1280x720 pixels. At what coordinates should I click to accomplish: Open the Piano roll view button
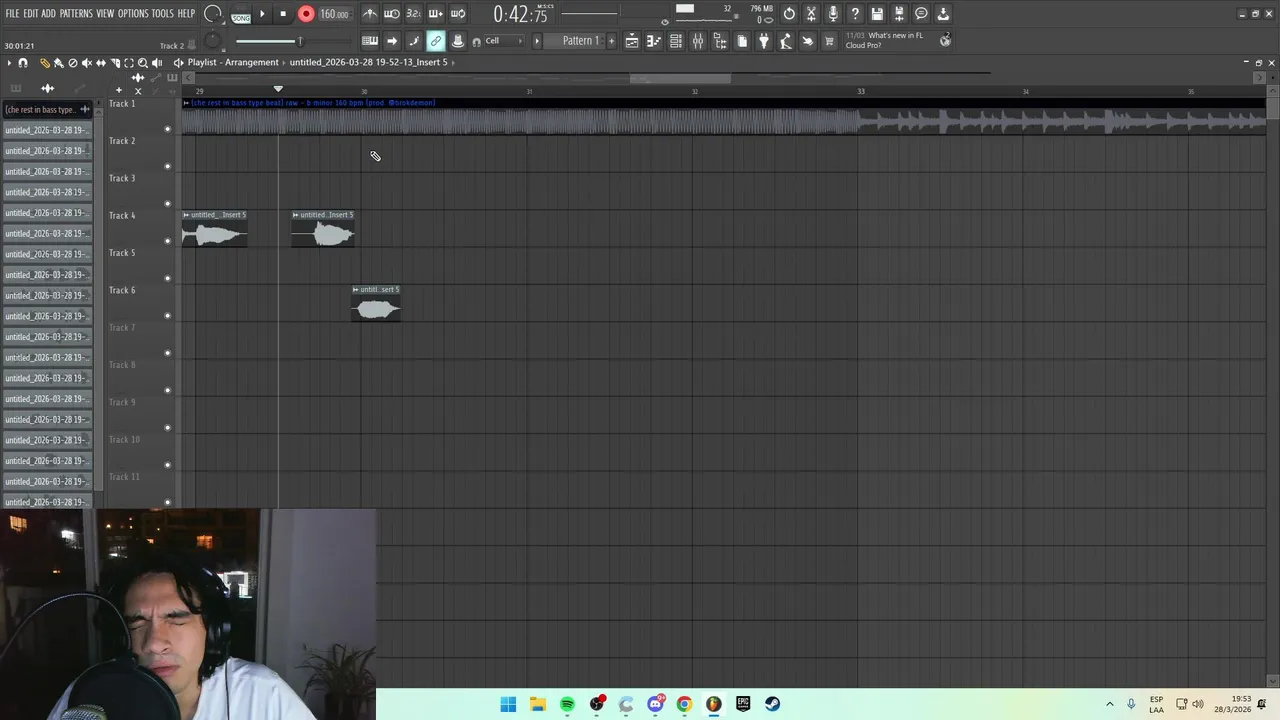pos(654,41)
